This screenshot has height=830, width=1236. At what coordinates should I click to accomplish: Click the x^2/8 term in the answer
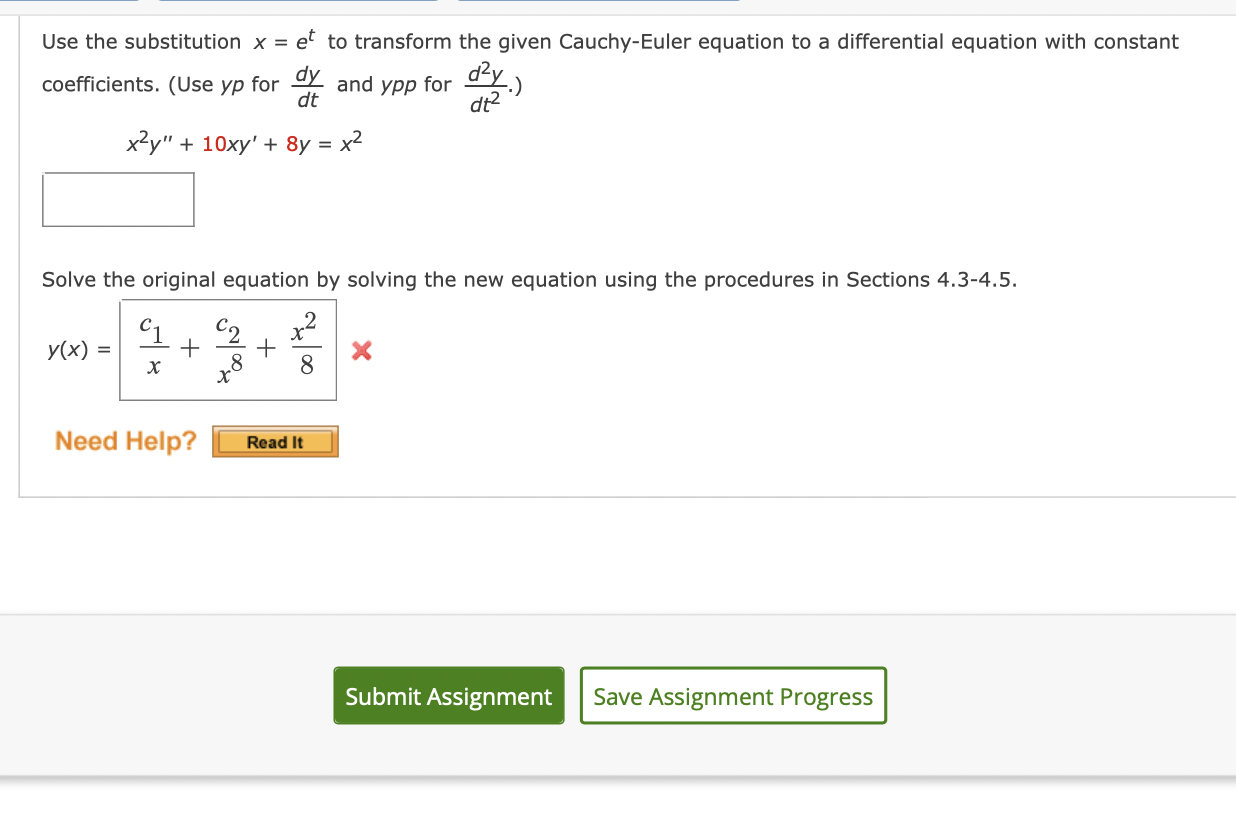[306, 348]
